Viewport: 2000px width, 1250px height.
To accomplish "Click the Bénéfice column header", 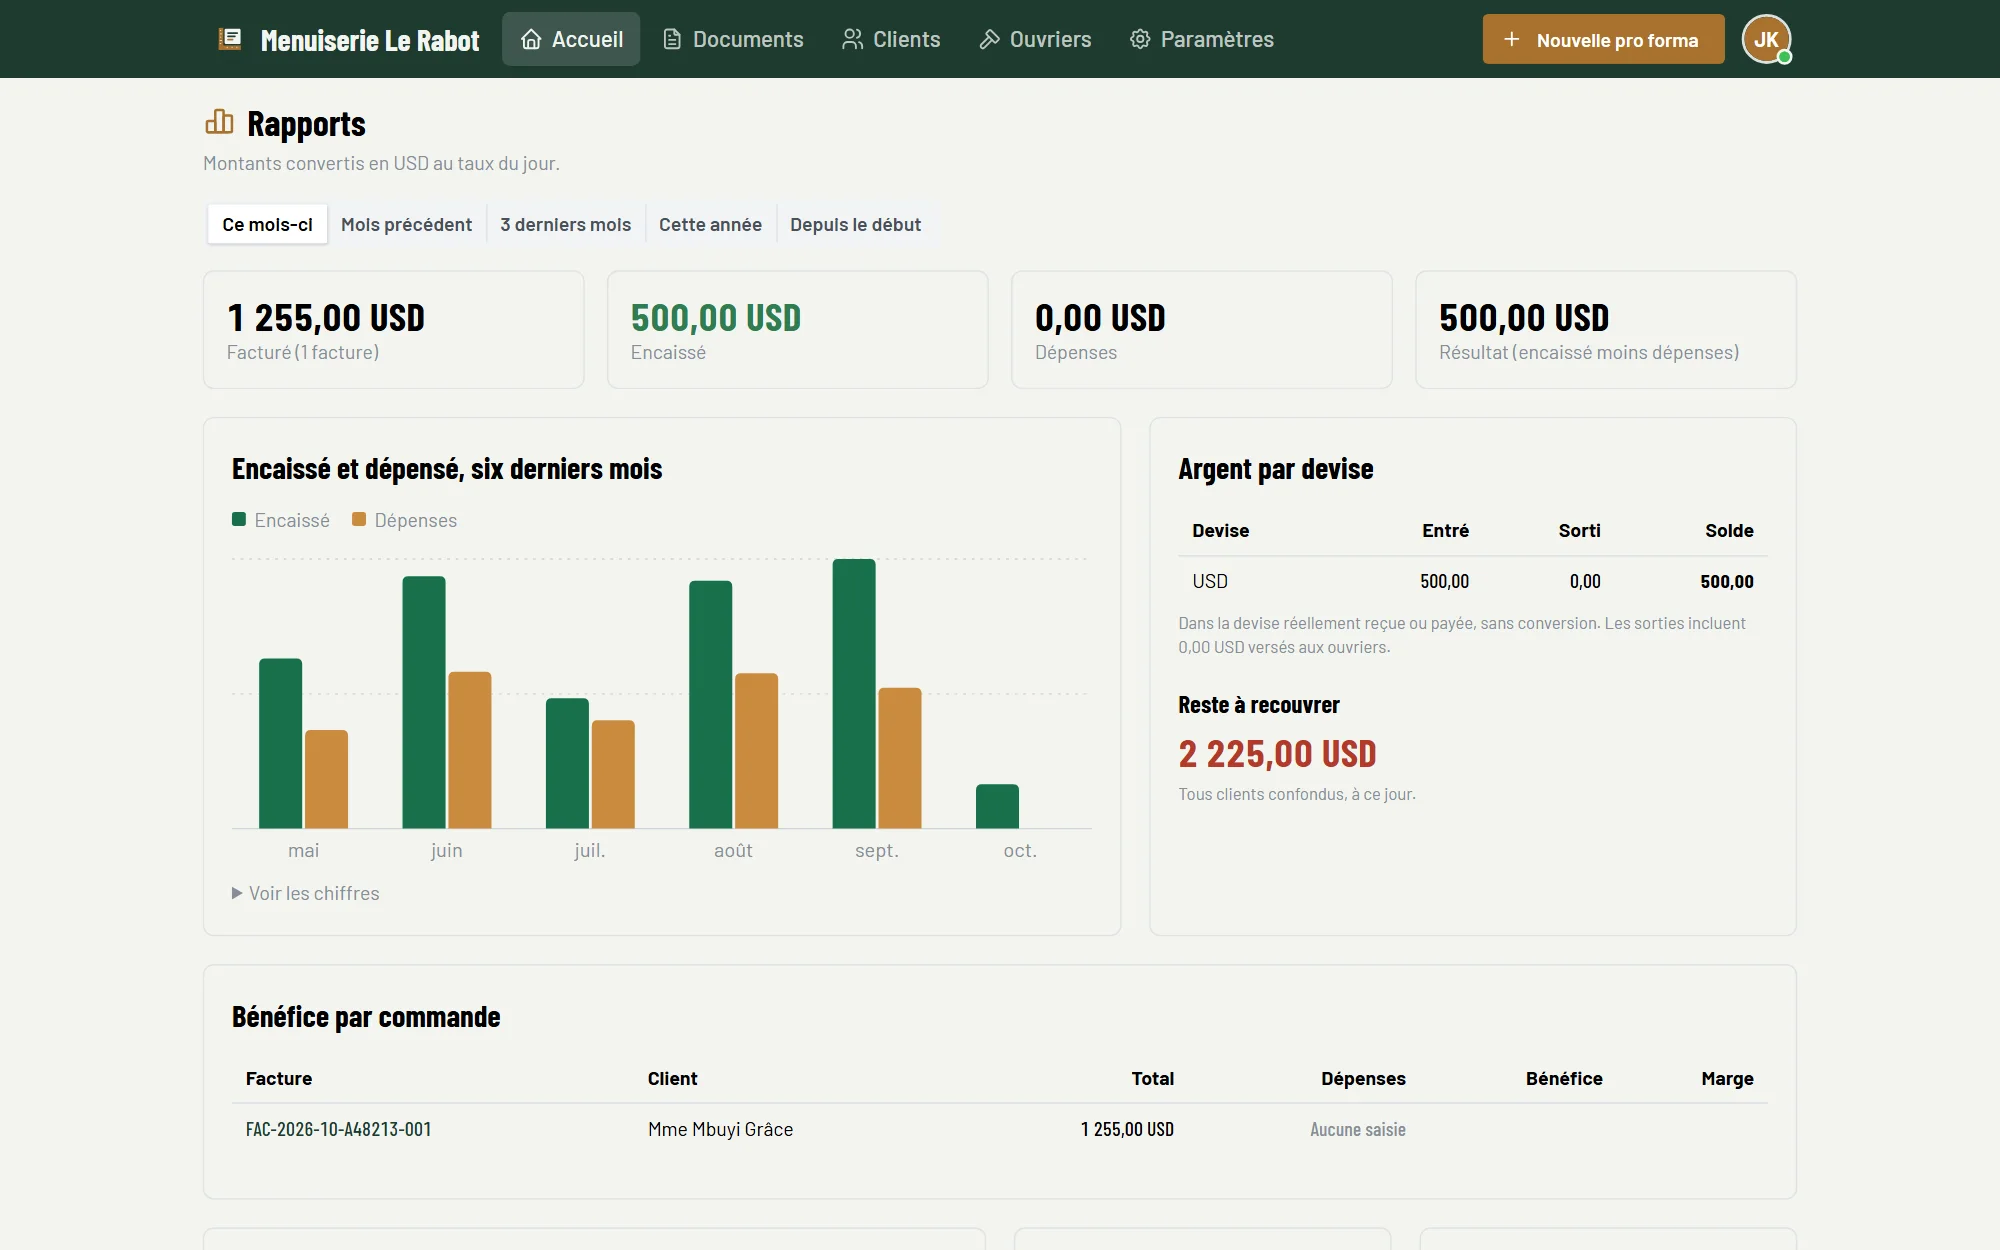I will 1564,1078.
